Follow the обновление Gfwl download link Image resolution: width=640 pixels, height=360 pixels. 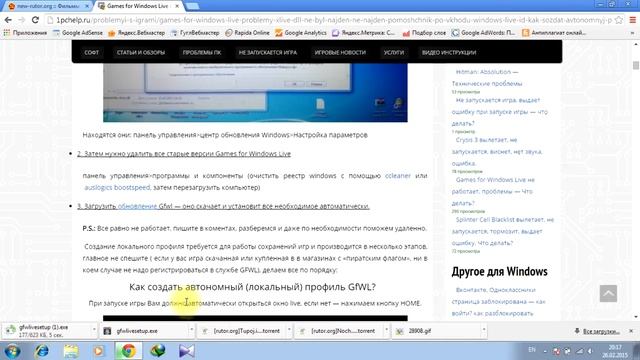[137, 207]
